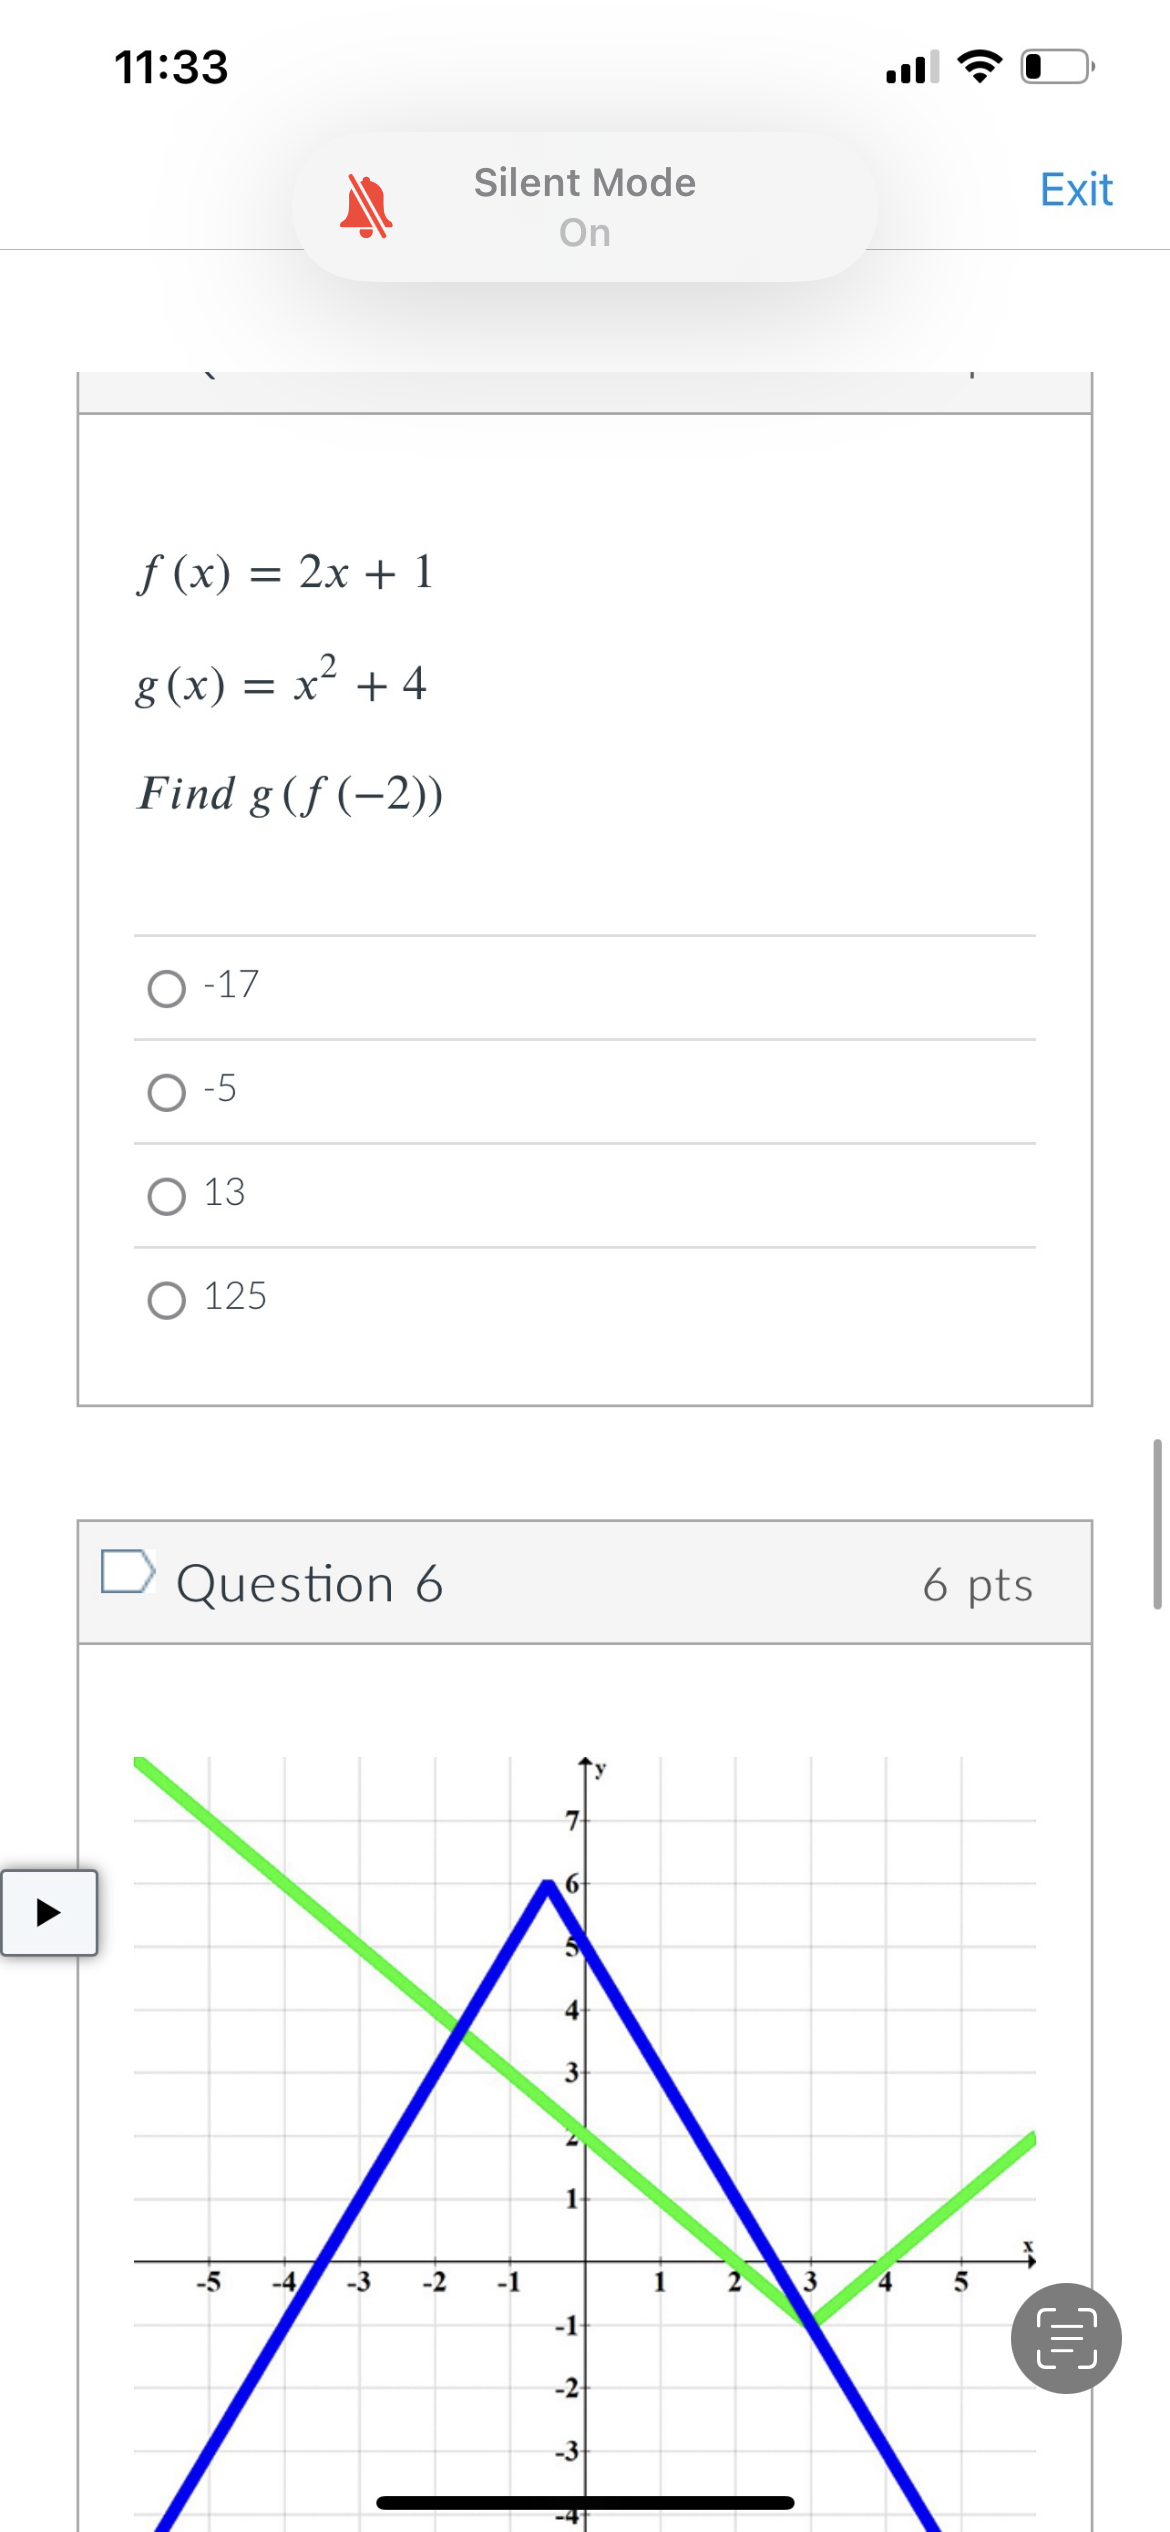Tap the 6 pts label

tap(977, 1585)
